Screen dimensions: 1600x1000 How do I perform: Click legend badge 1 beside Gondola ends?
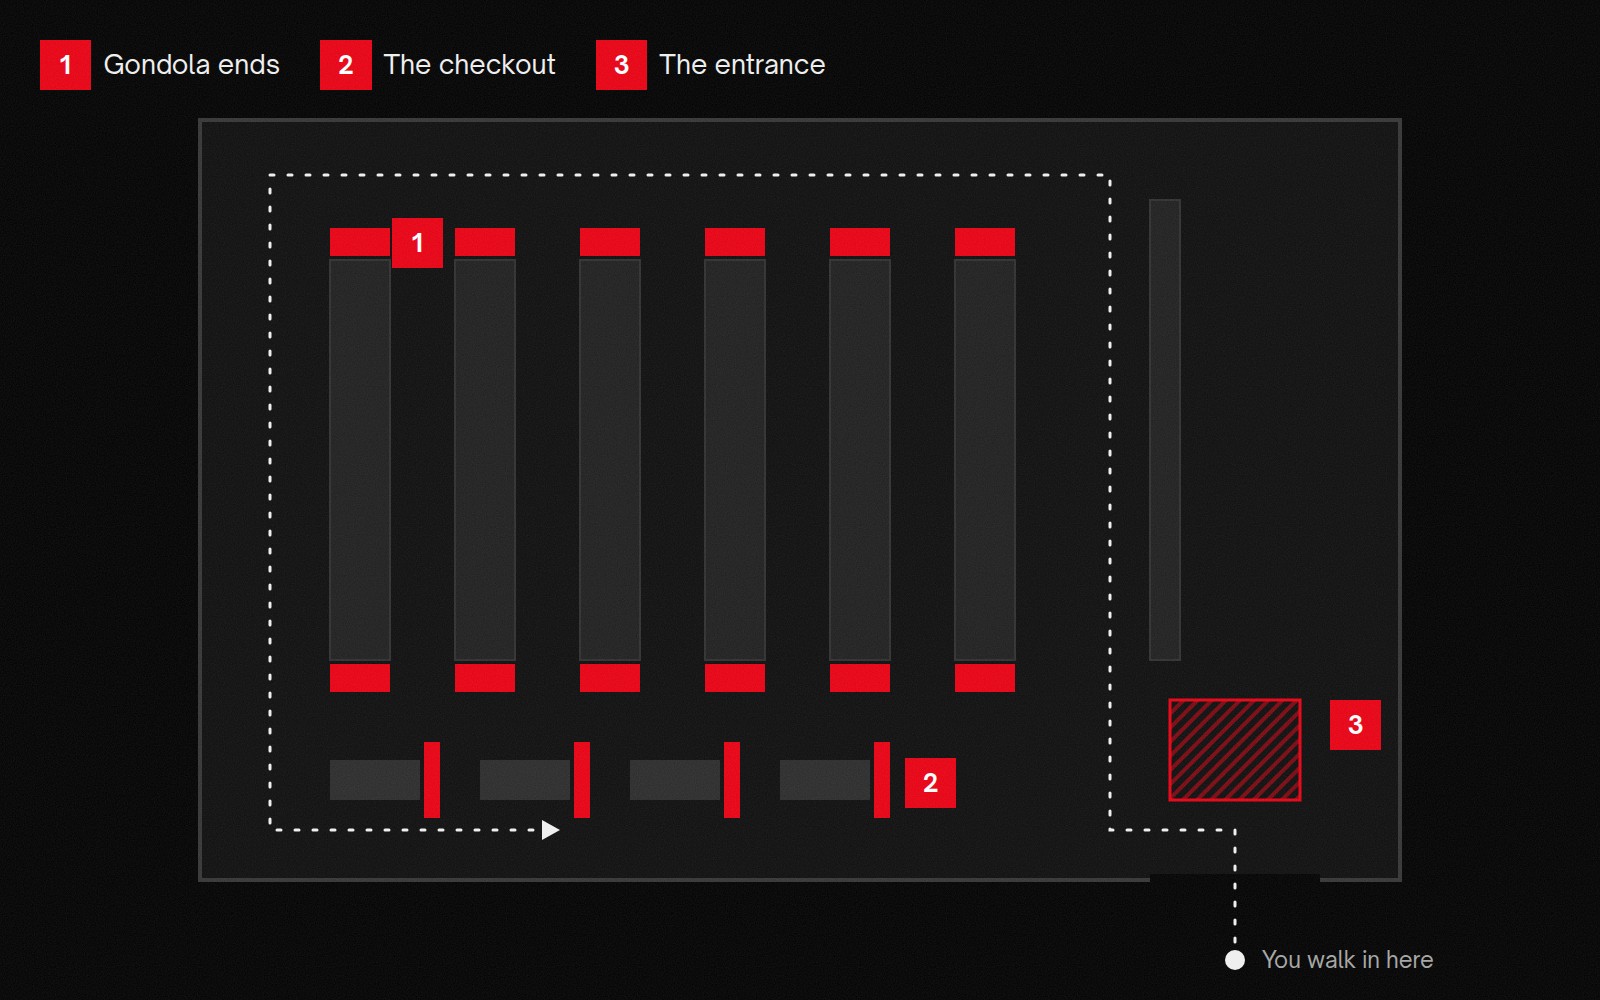point(65,65)
